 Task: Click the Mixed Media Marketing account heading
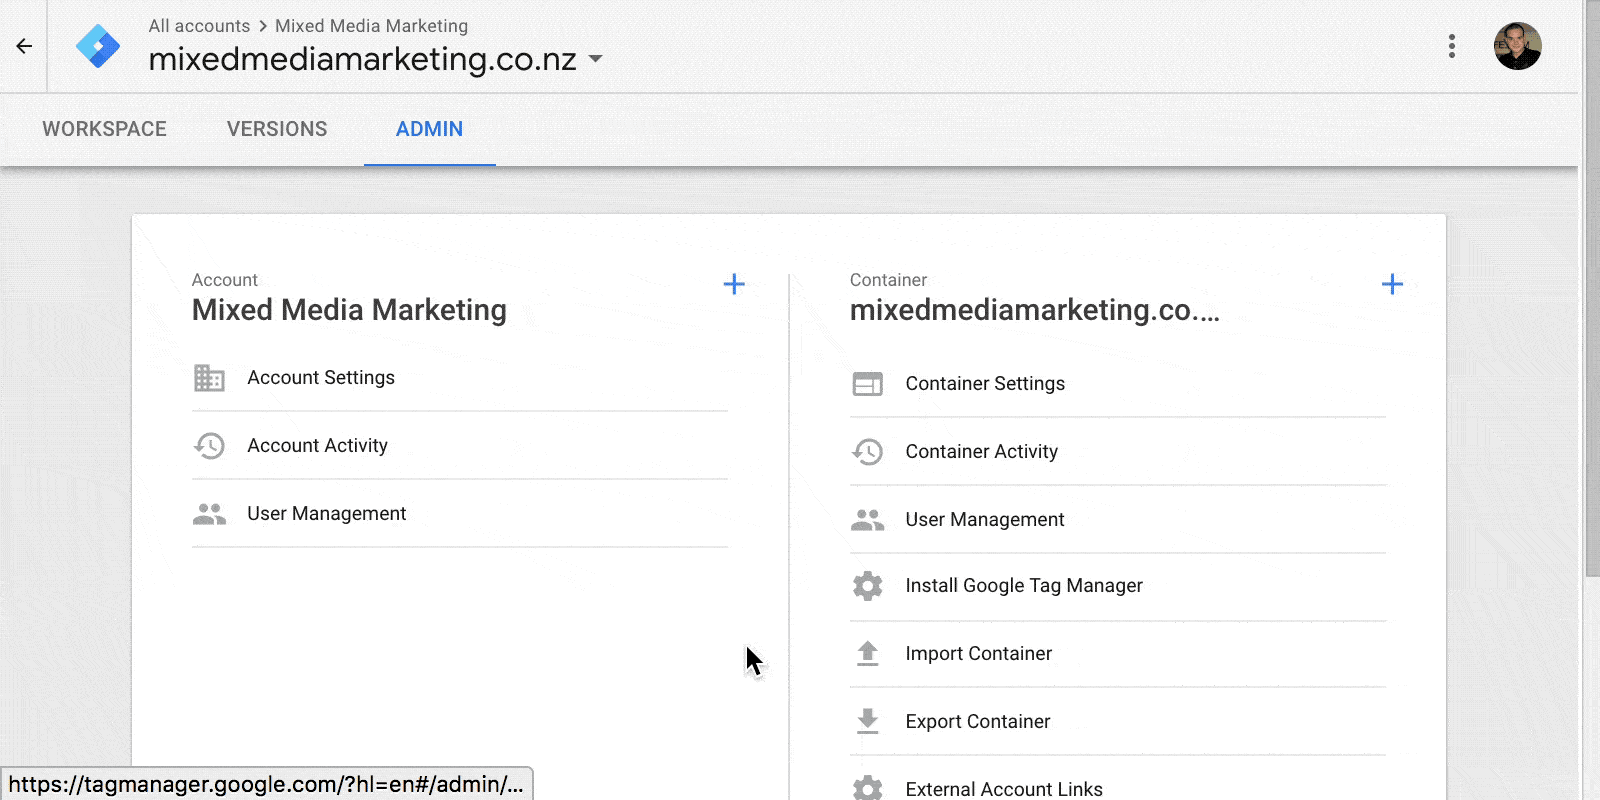(x=349, y=310)
